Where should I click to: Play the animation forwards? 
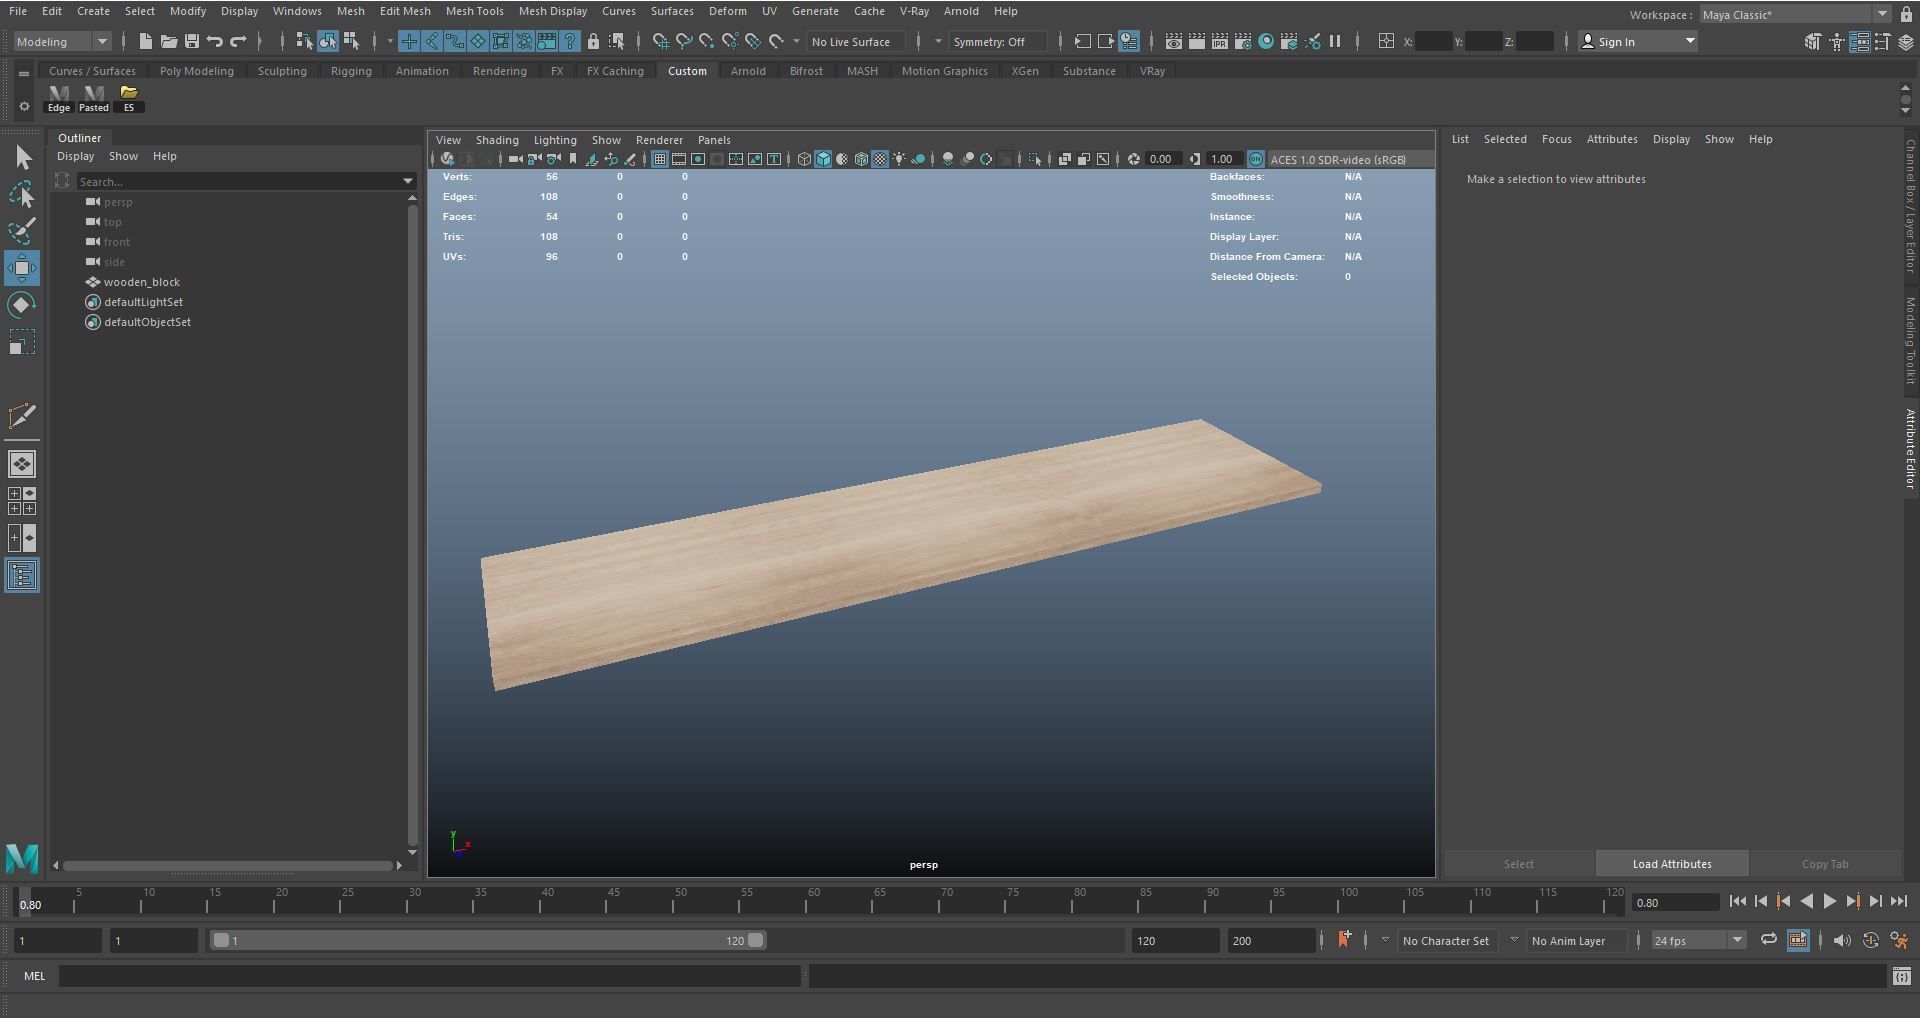(x=1829, y=901)
